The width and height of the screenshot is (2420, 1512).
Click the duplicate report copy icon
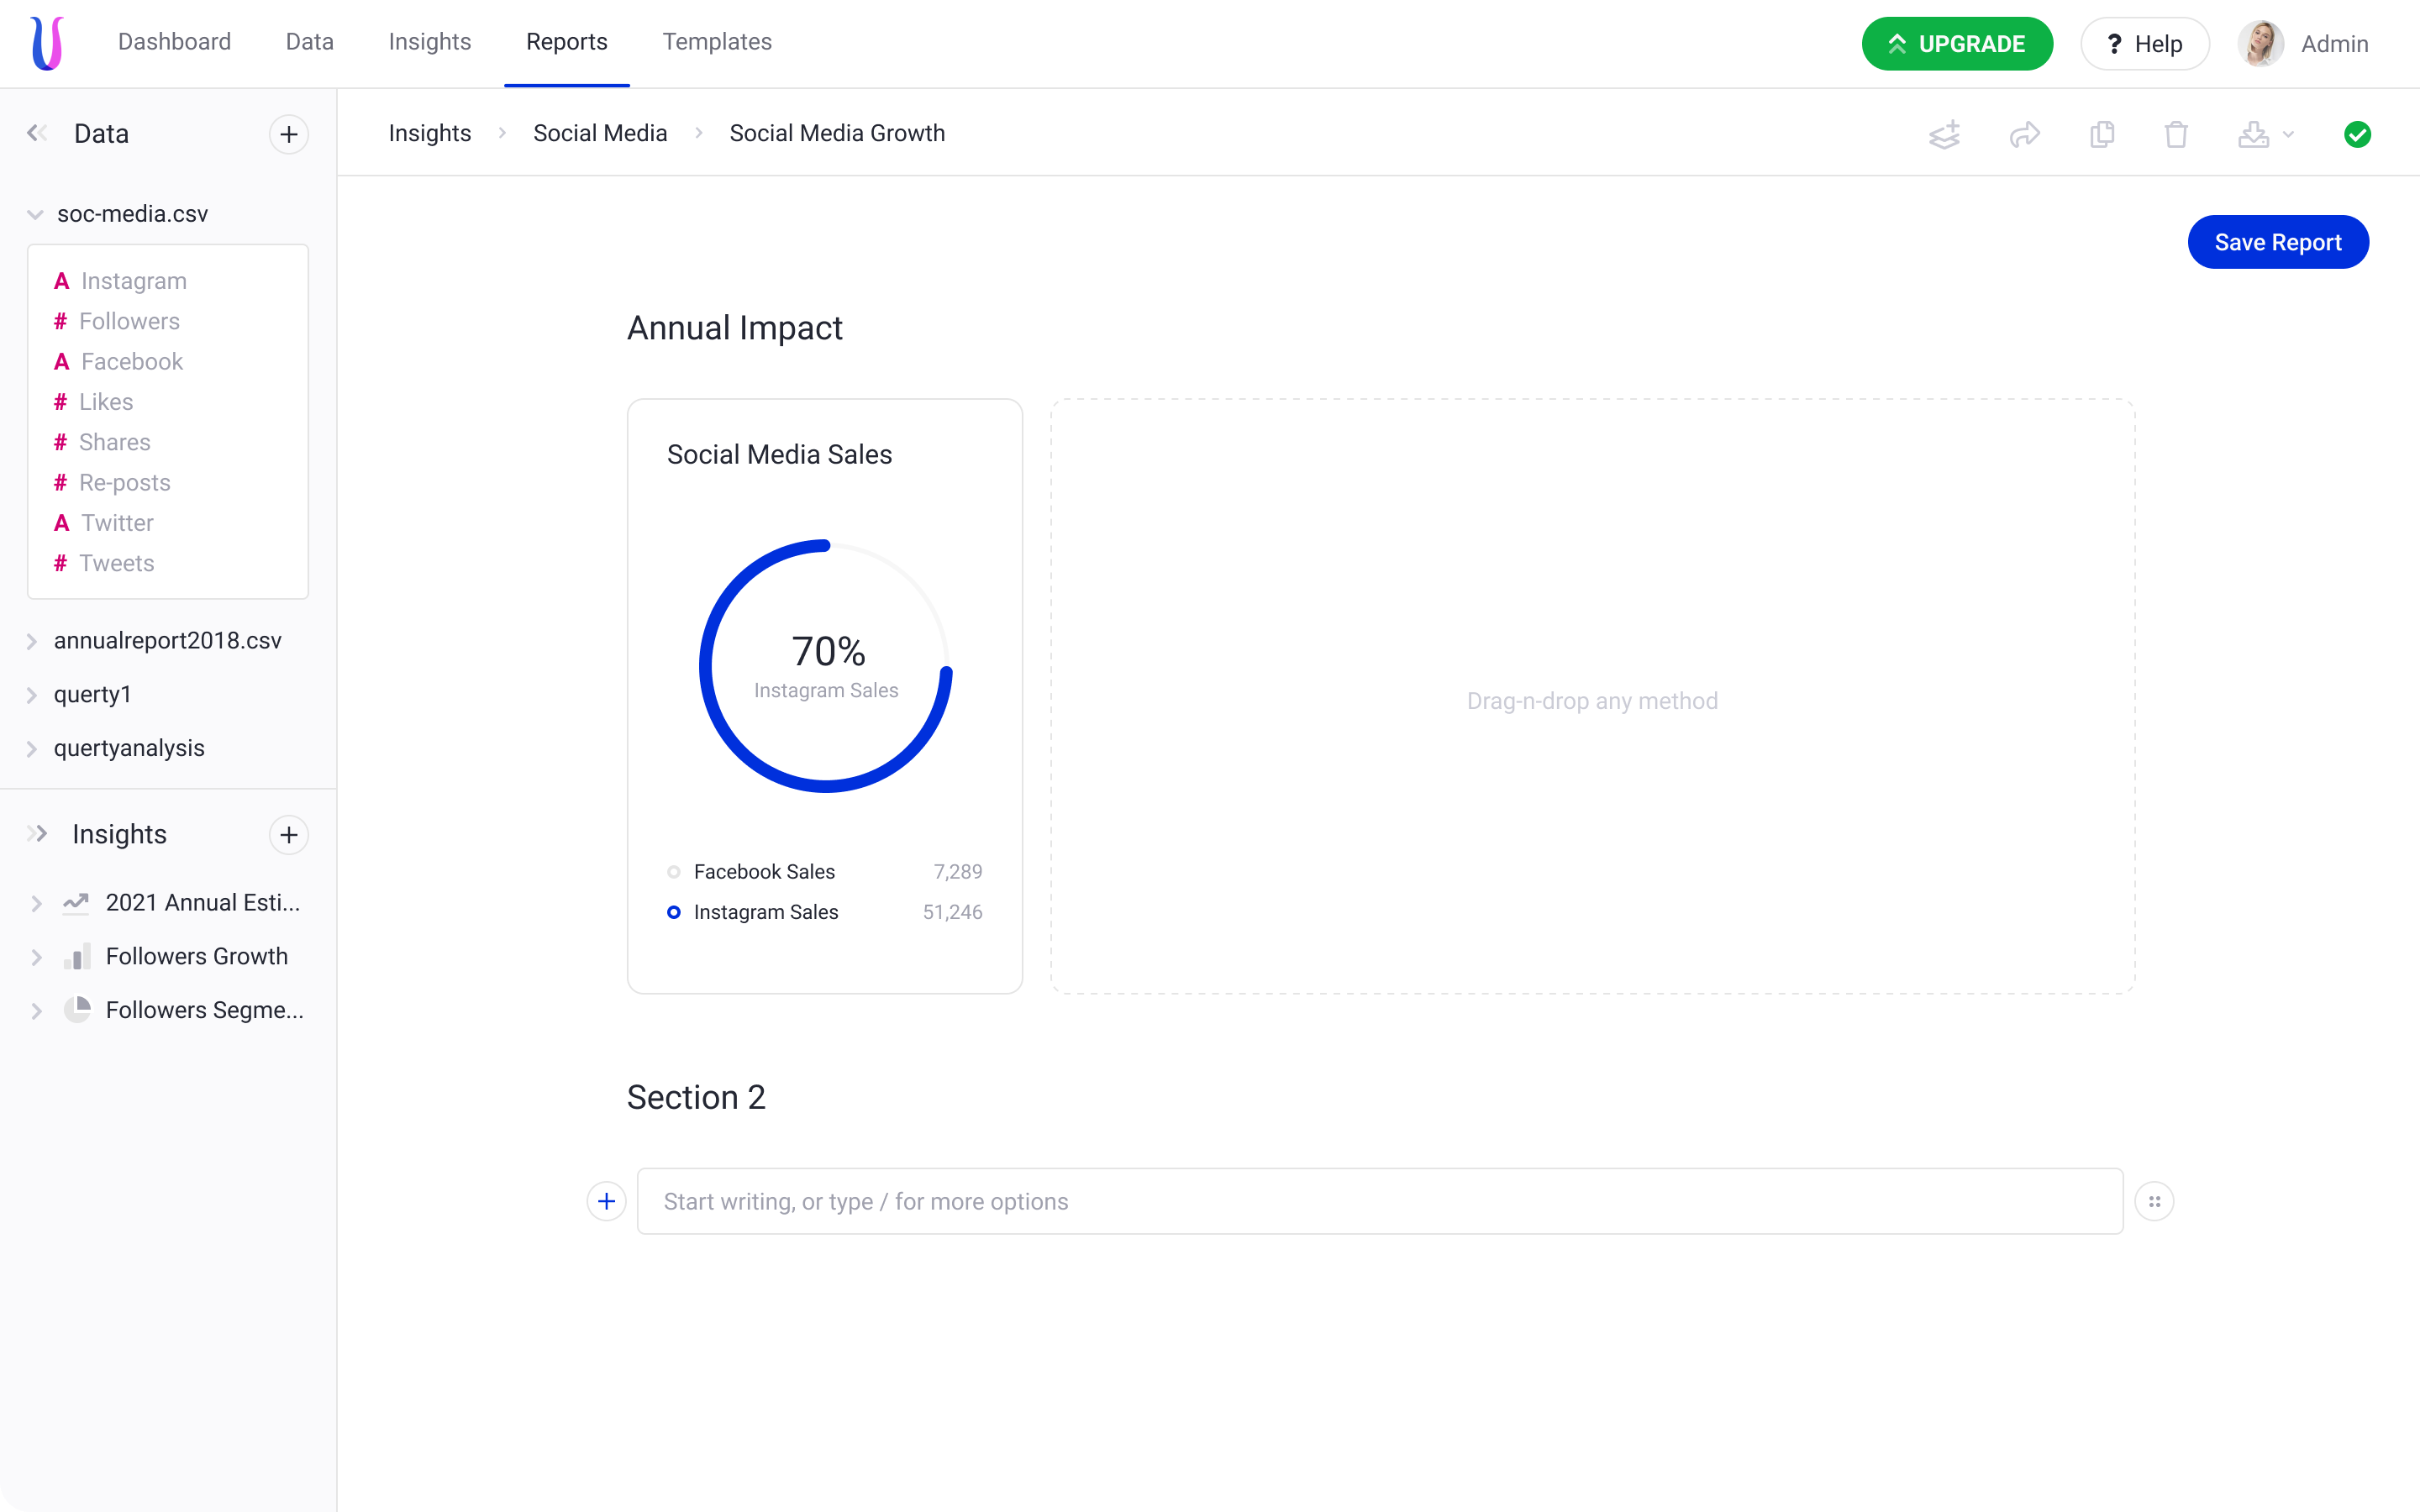[2102, 134]
